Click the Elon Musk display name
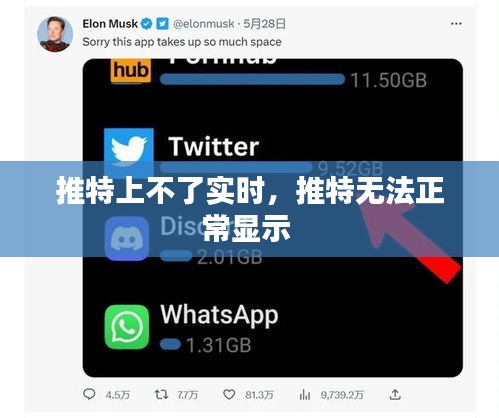 tap(110, 24)
